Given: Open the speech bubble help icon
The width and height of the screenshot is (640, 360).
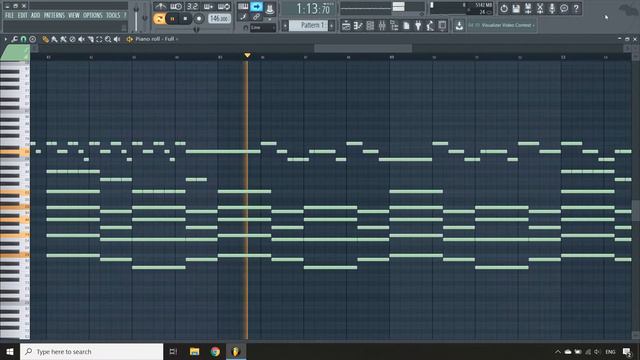Looking at the screenshot, I should 564,8.
